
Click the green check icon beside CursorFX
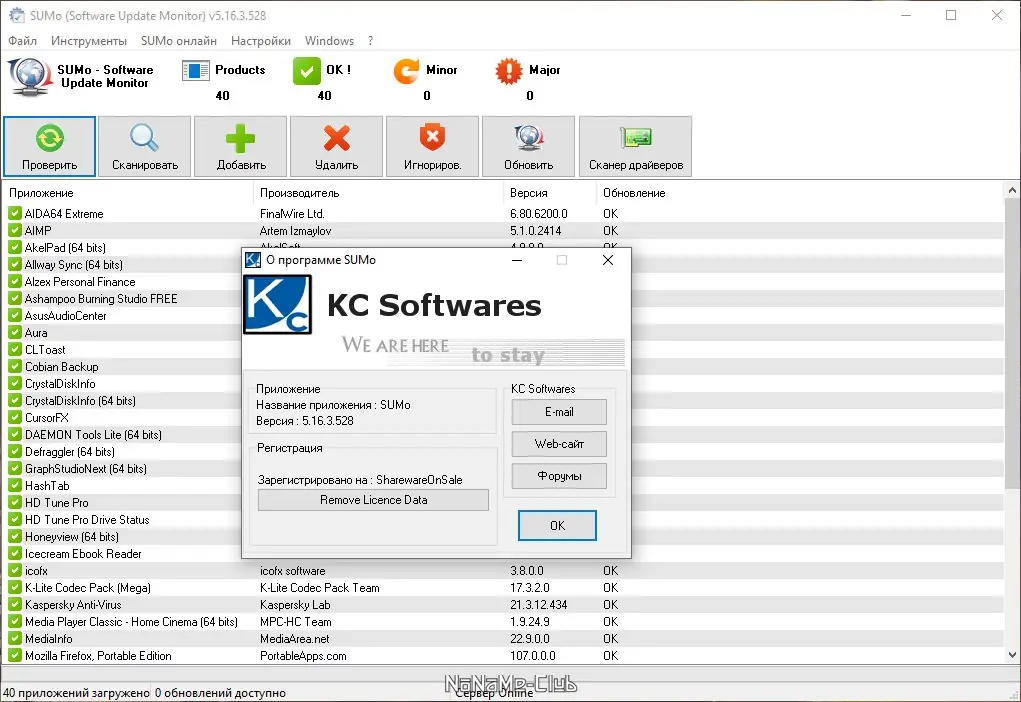15,417
